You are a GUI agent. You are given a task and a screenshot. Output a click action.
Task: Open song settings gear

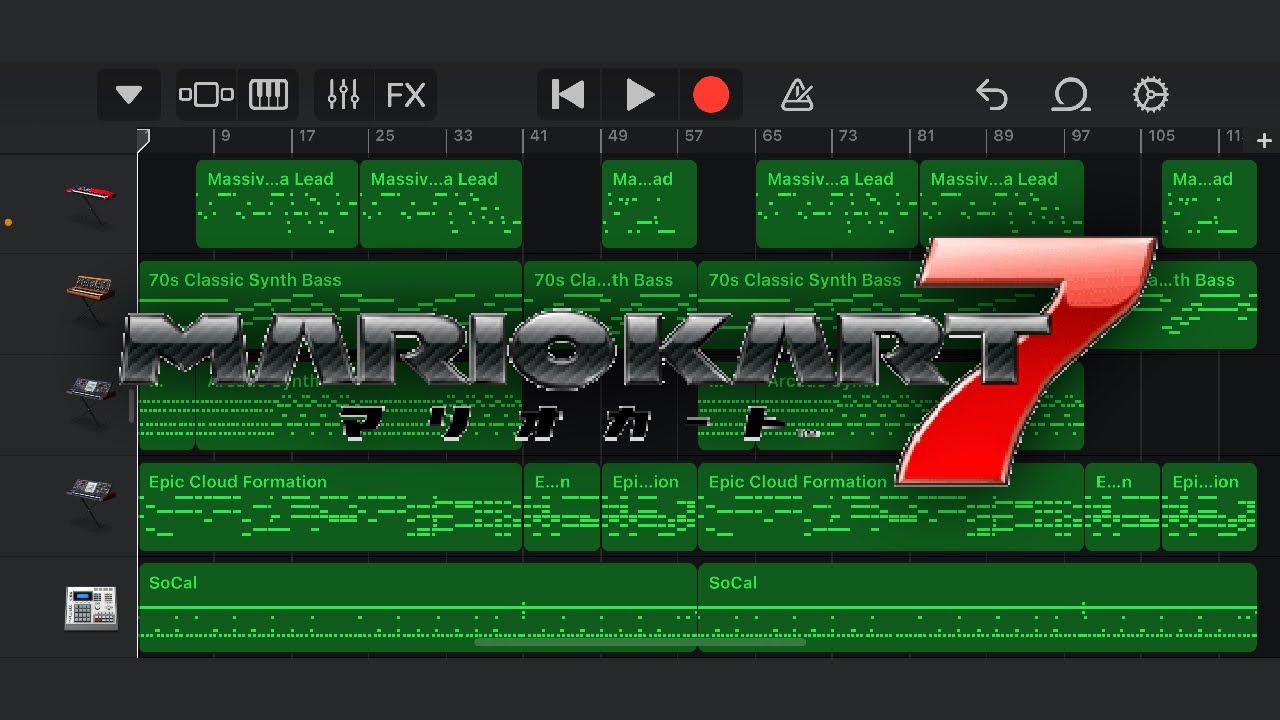[1150, 95]
